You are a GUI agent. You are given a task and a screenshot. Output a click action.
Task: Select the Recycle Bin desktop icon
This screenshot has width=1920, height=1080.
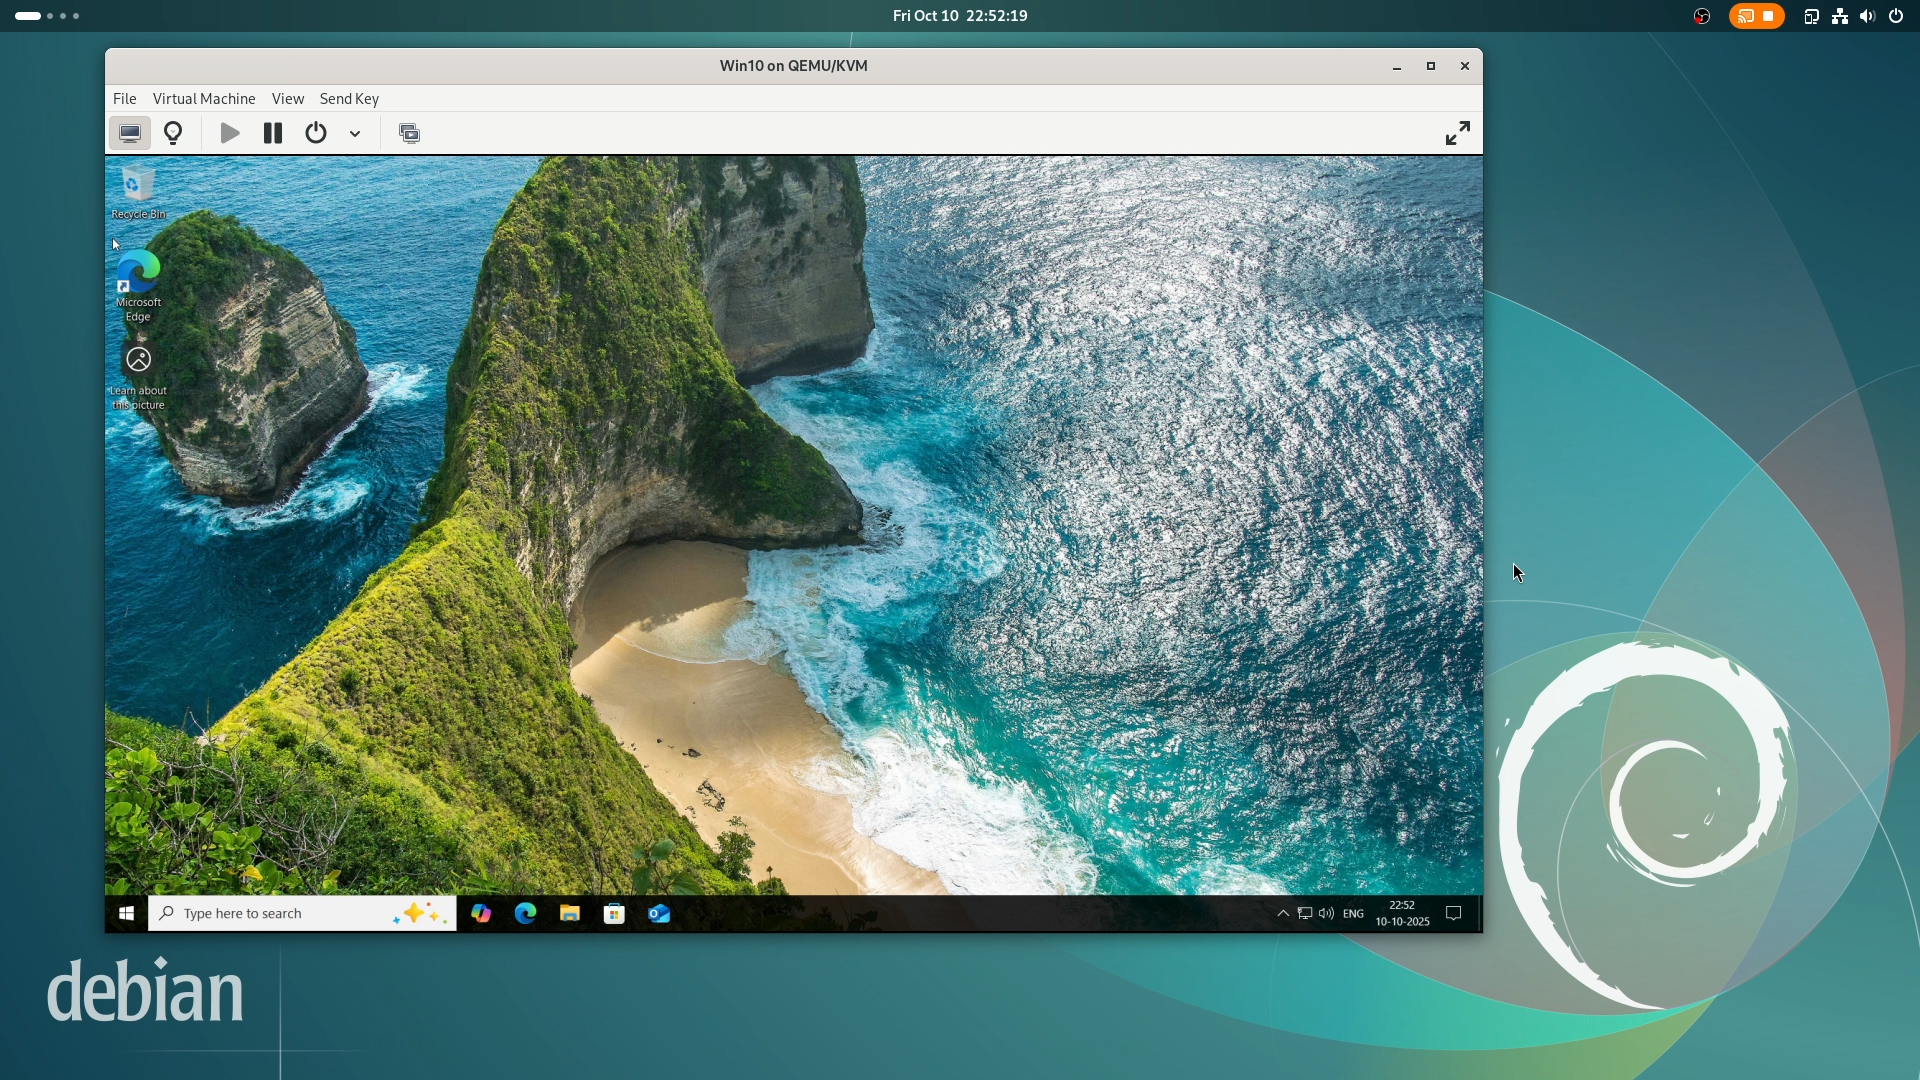point(138,192)
